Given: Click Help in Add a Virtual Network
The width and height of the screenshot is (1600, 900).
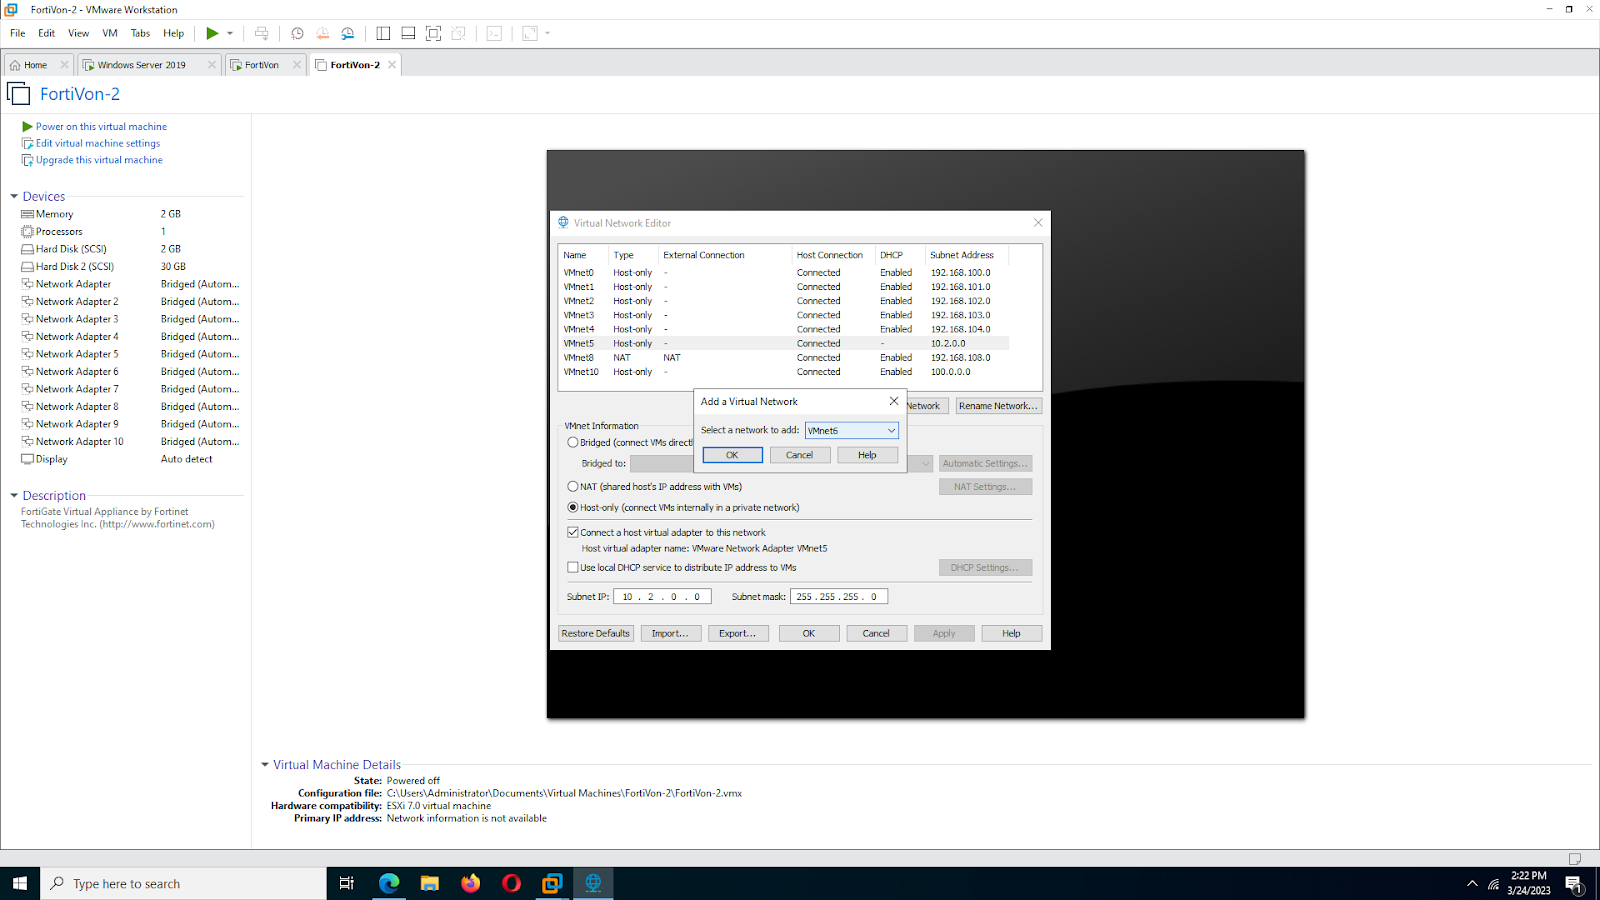Looking at the screenshot, I should coord(867,455).
